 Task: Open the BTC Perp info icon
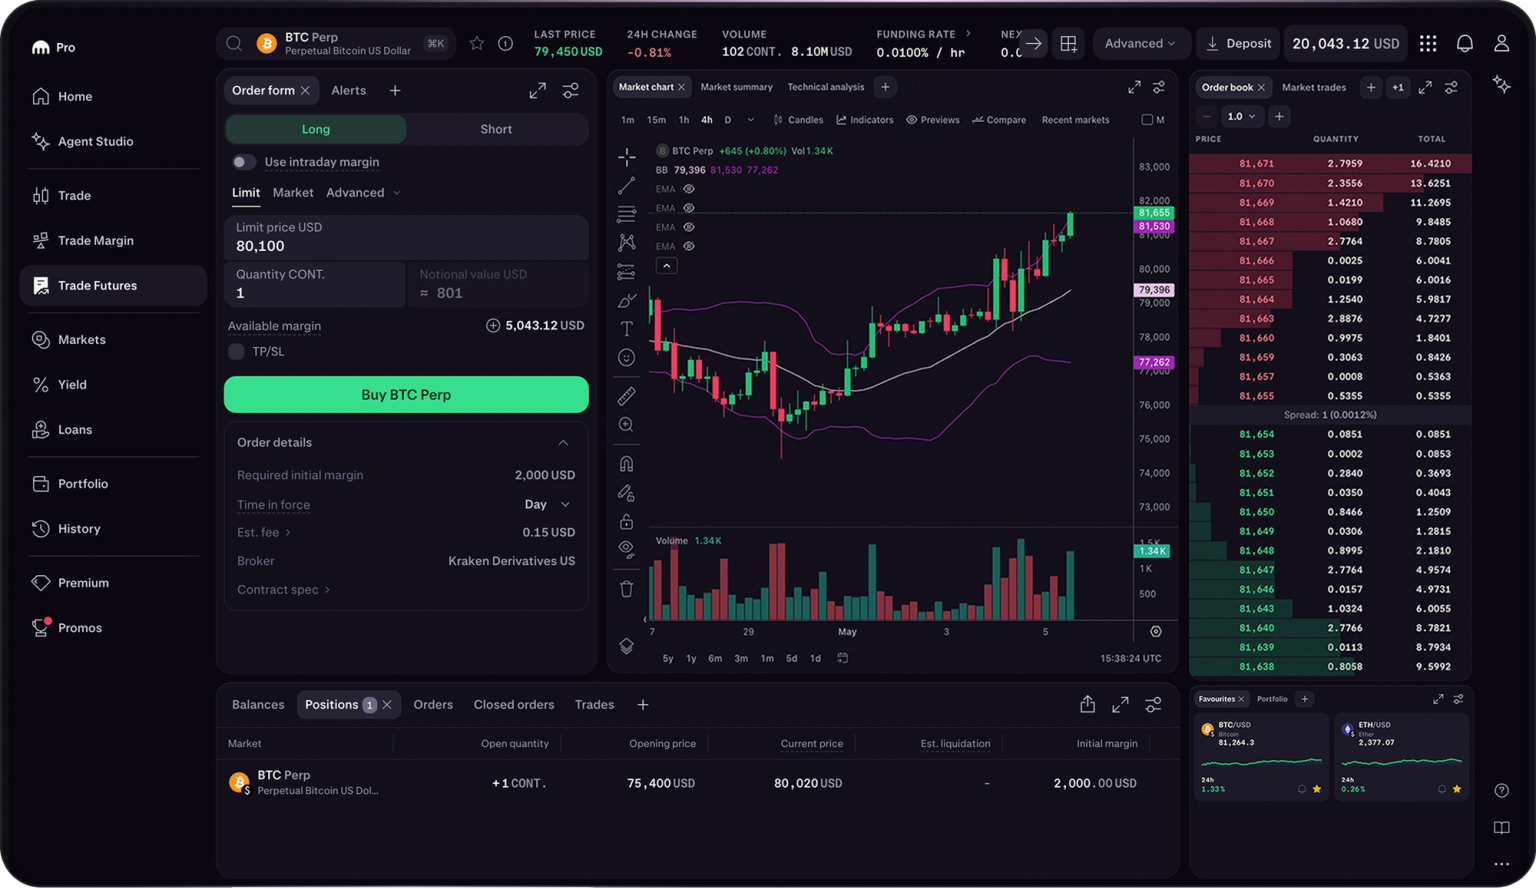coord(506,43)
